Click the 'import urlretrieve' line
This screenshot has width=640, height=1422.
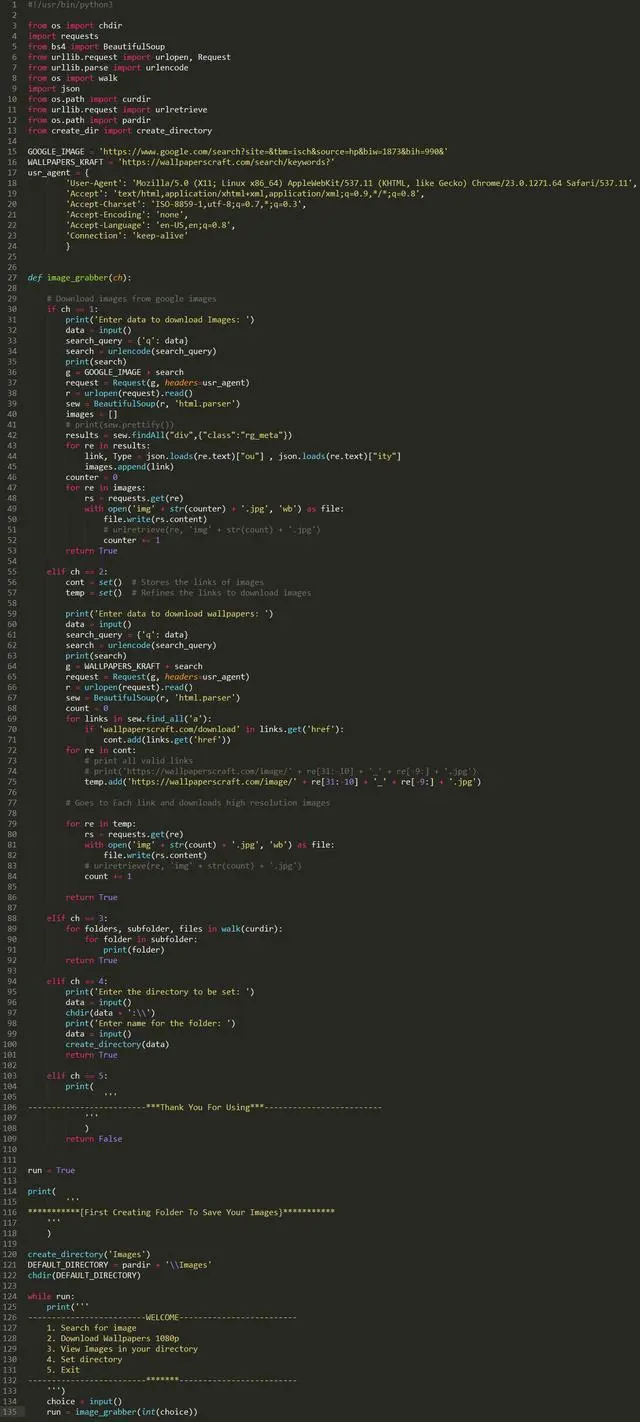[118, 109]
